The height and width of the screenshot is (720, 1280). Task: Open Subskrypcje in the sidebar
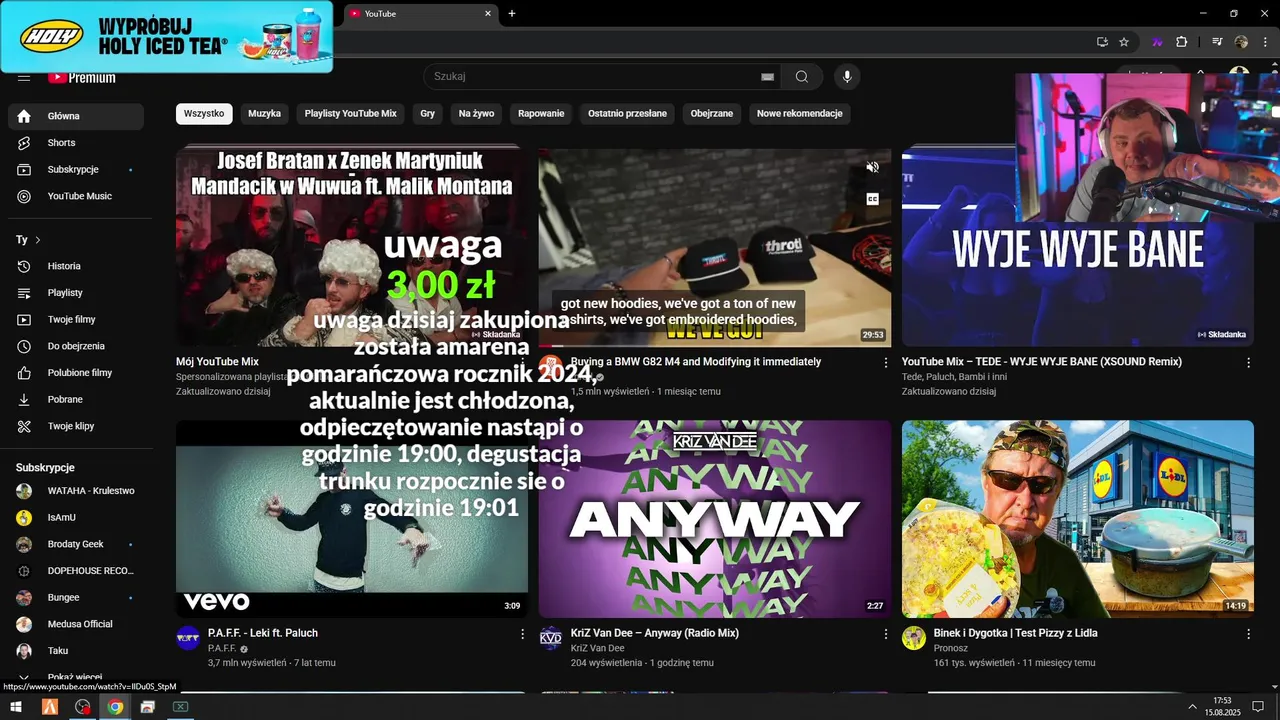tap(76, 170)
